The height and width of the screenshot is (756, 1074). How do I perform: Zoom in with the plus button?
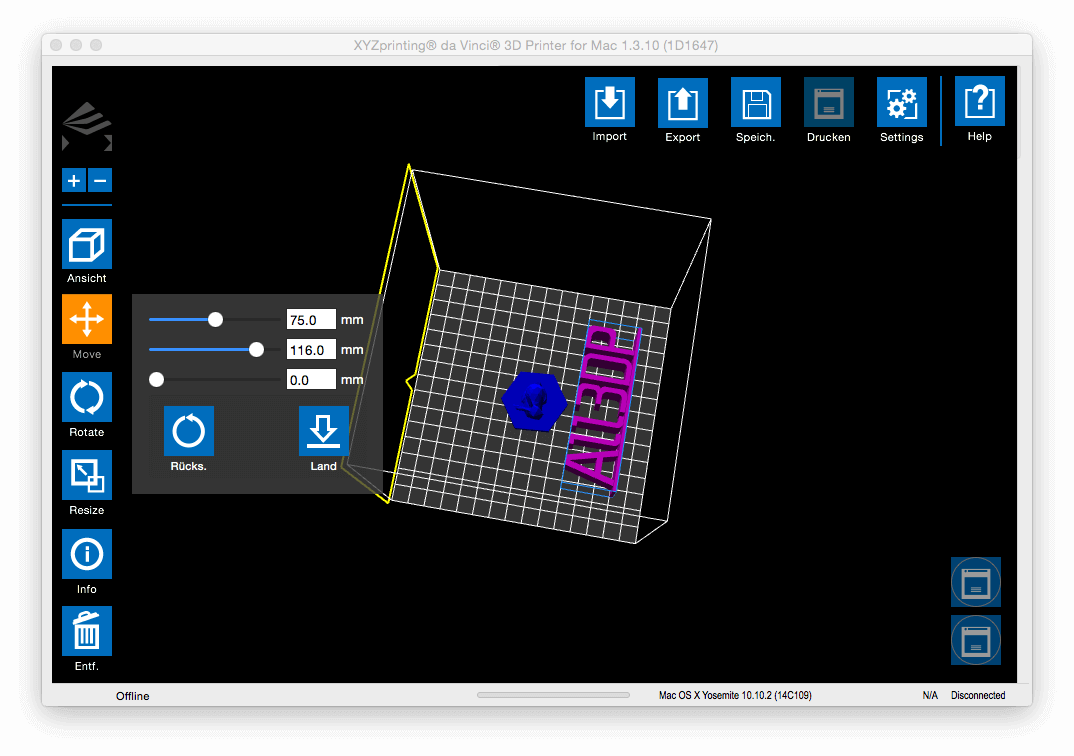74,181
